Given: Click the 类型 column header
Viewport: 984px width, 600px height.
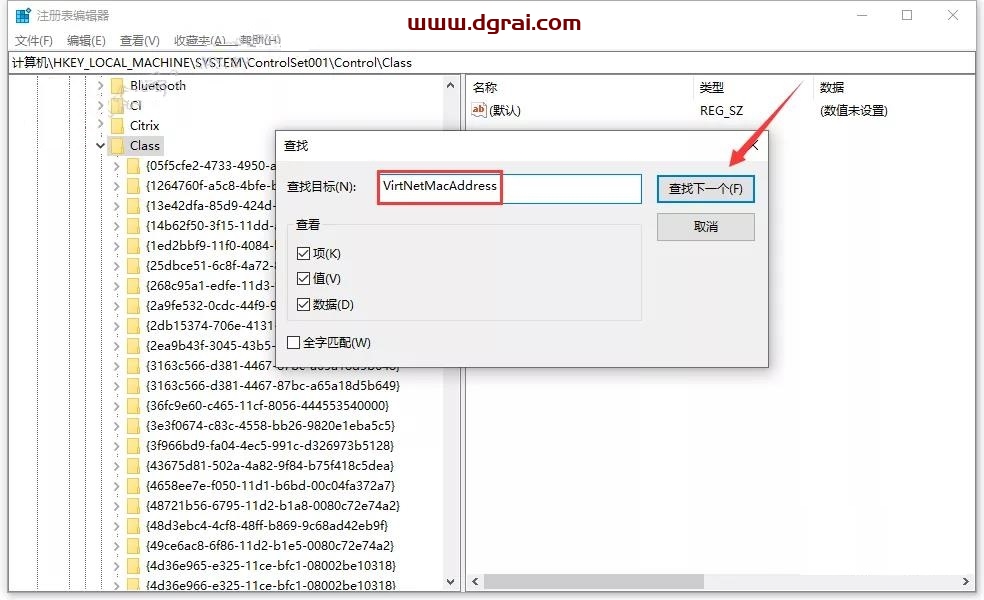Looking at the screenshot, I should tap(712, 88).
